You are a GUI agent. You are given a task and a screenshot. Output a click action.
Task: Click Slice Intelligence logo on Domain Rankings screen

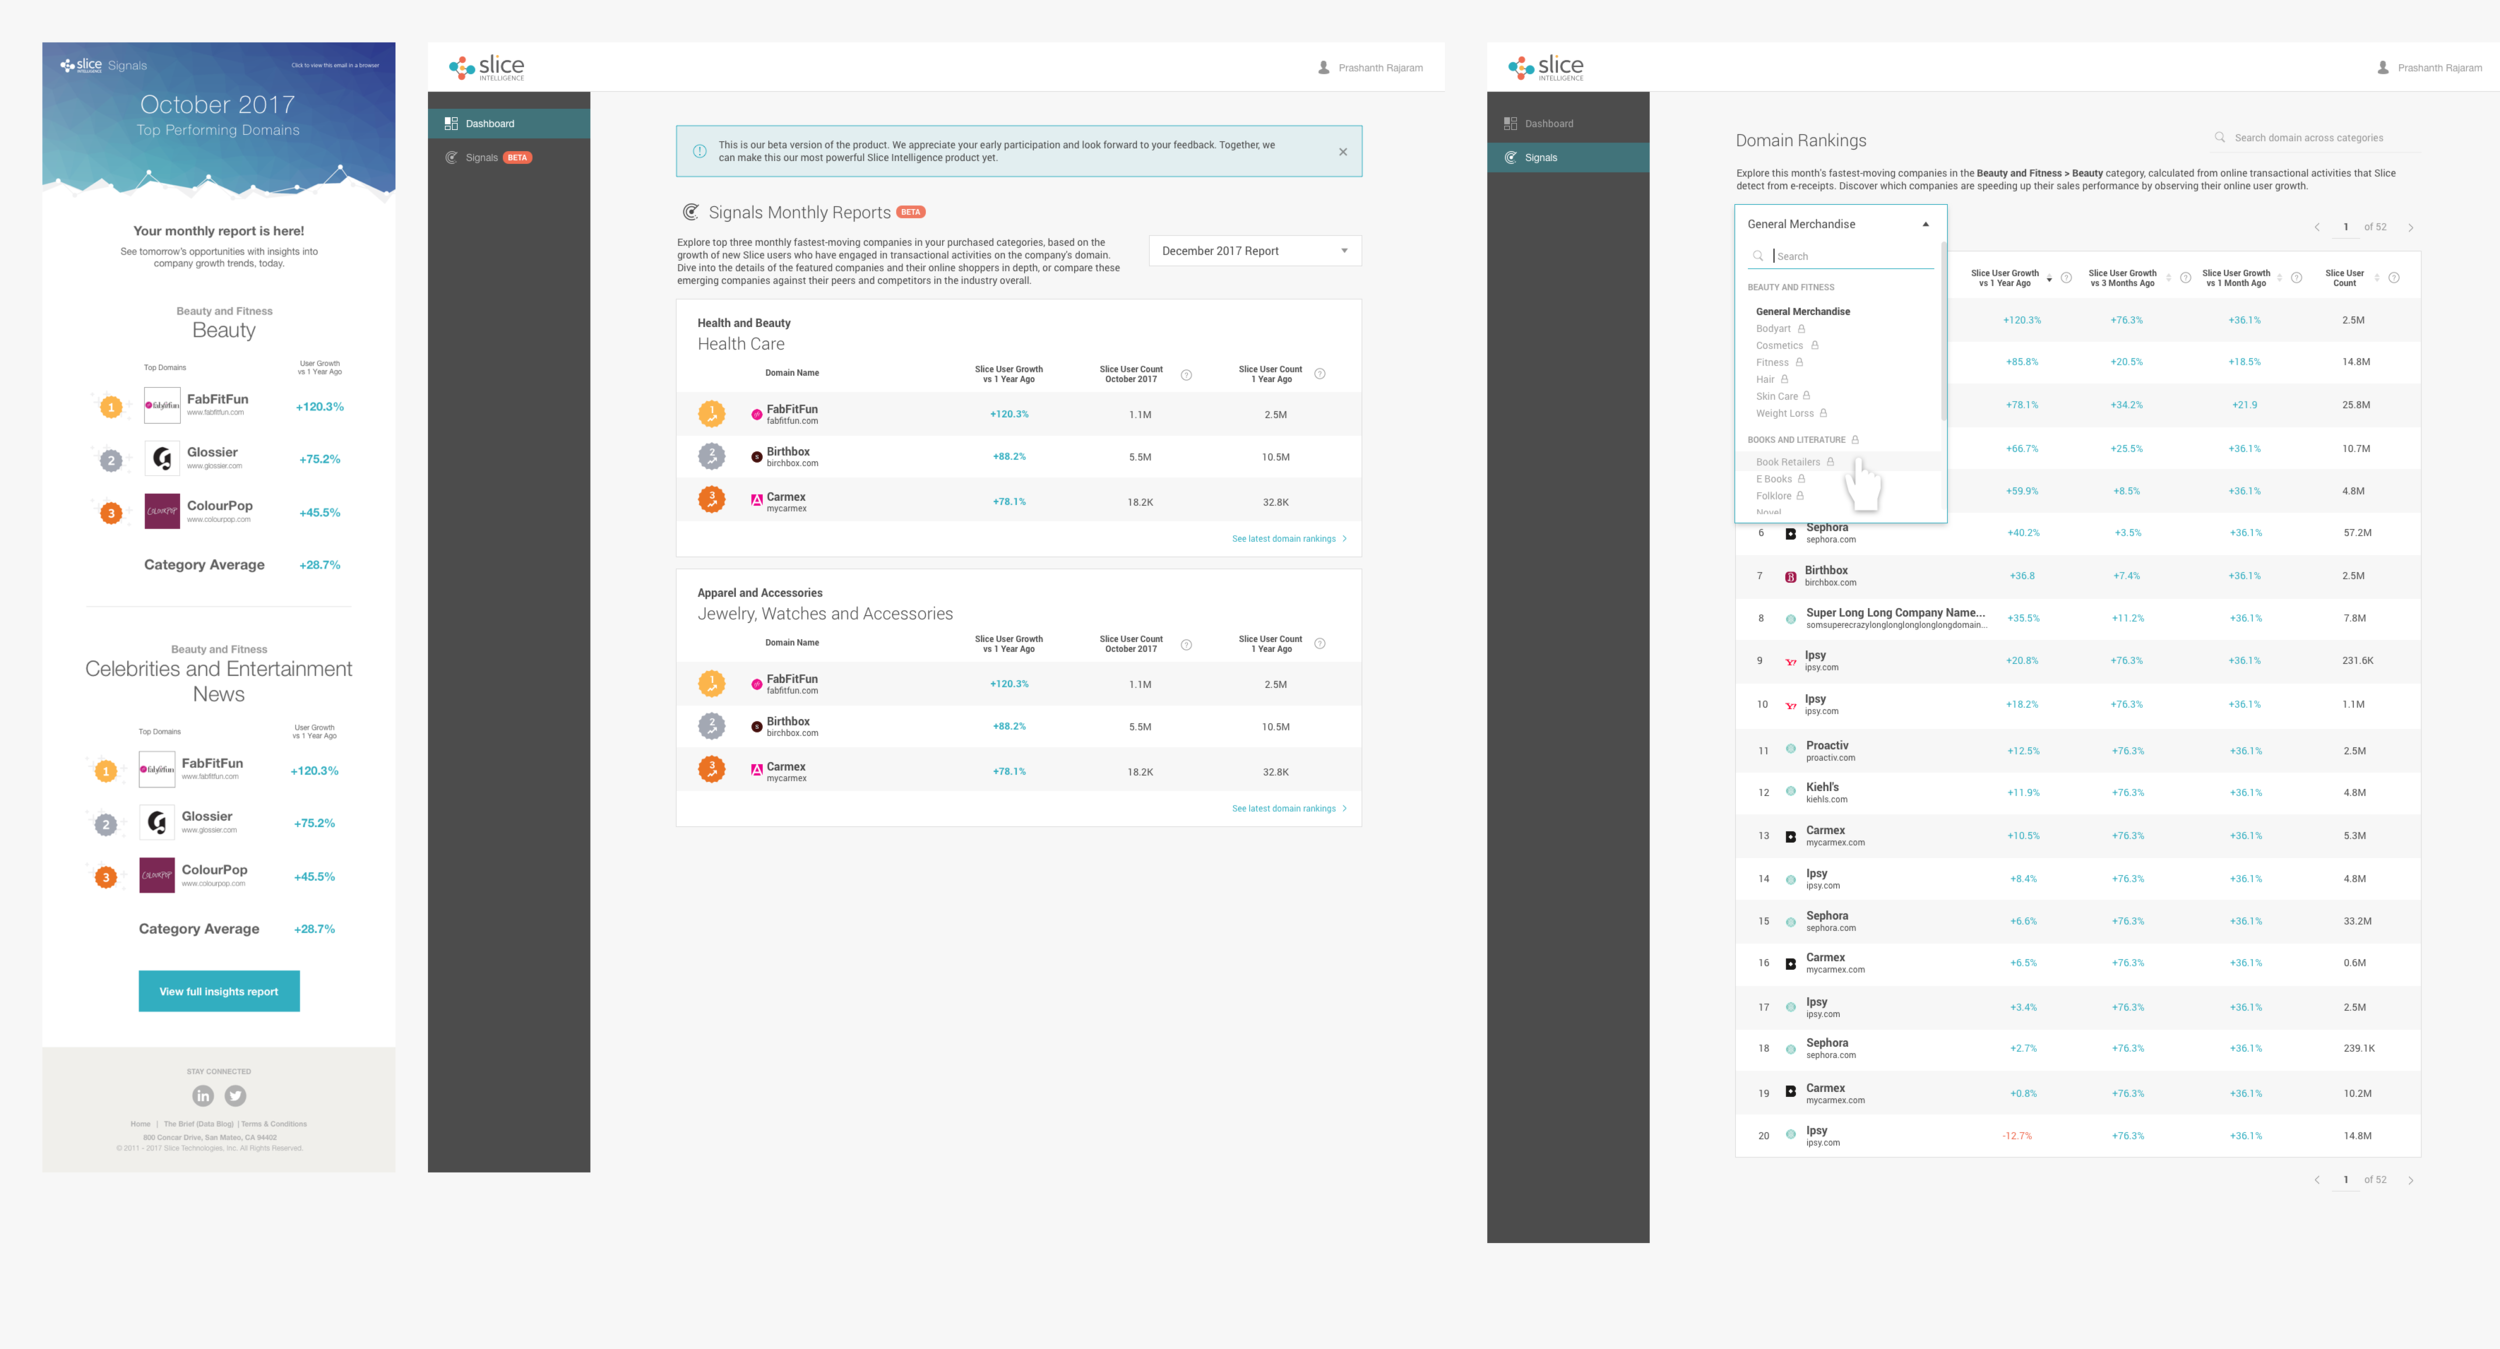pyautogui.click(x=1546, y=68)
